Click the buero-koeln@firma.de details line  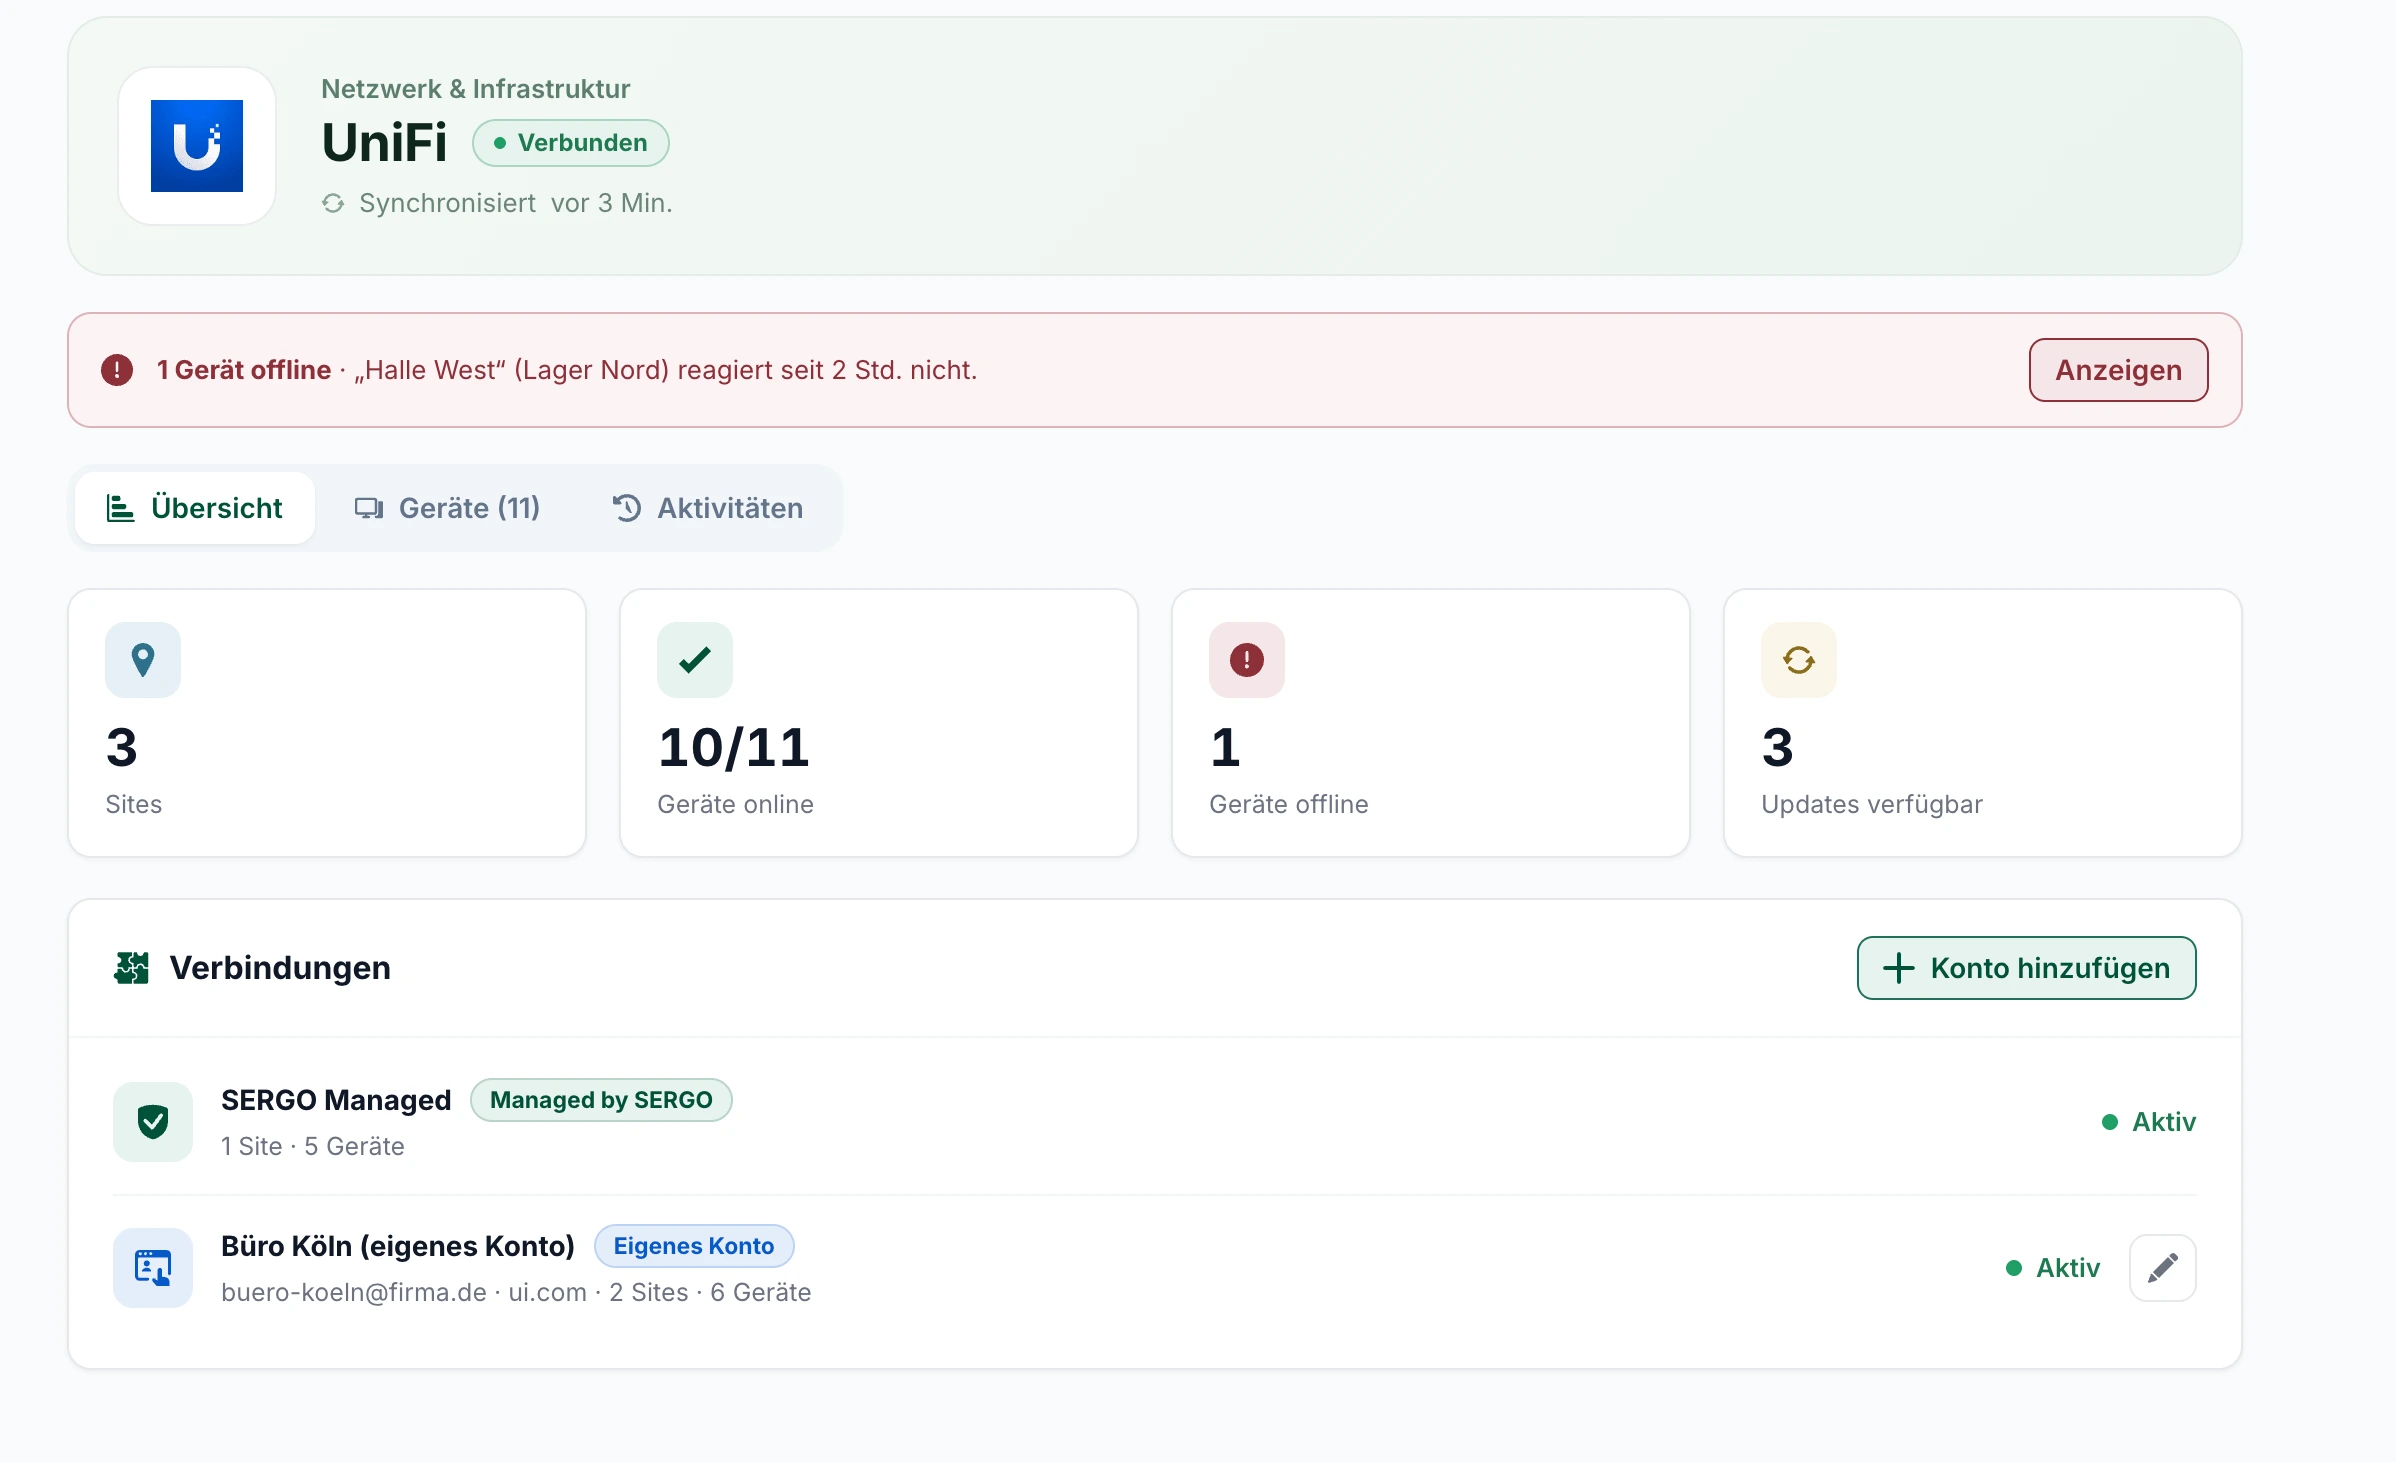[x=516, y=1292]
